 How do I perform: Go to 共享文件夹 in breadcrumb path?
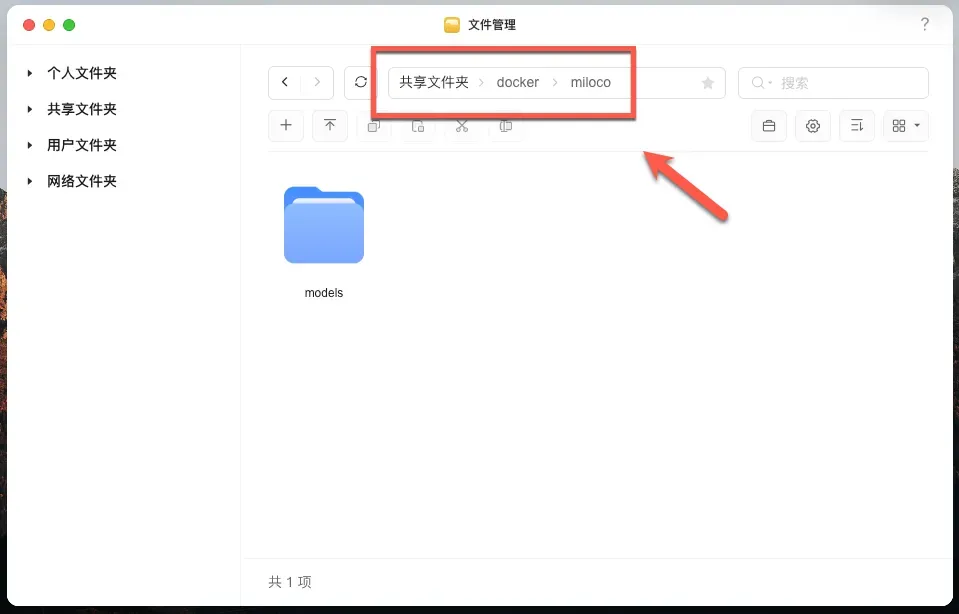(x=434, y=82)
